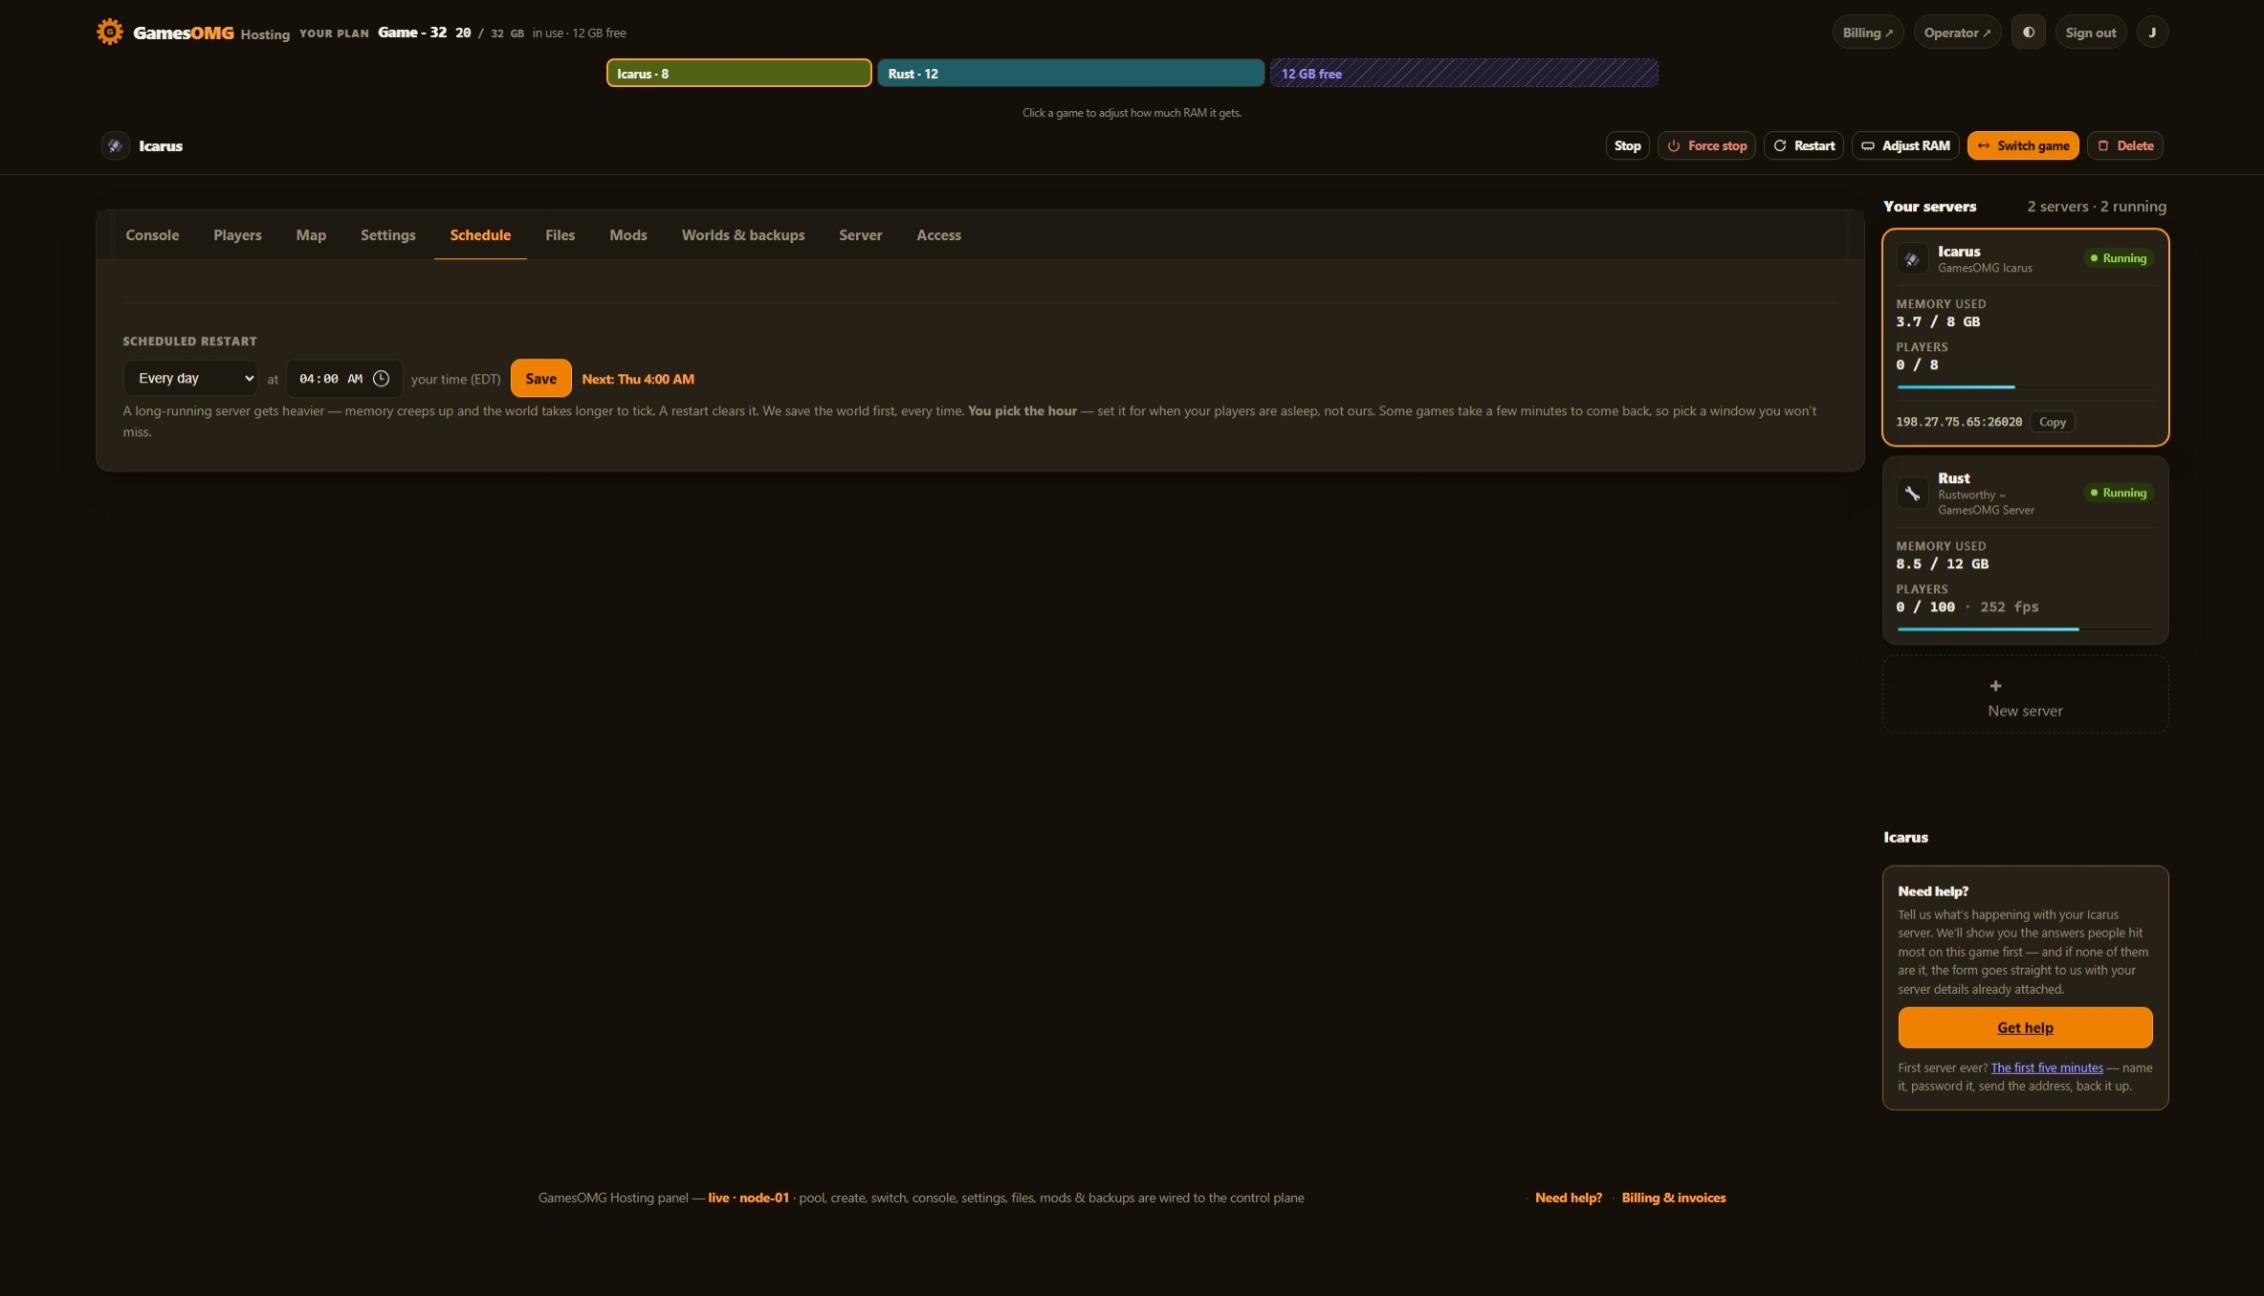Open The first five minutes link
Viewport: 2264px width, 1296px height.
click(x=2046, y=1067)
